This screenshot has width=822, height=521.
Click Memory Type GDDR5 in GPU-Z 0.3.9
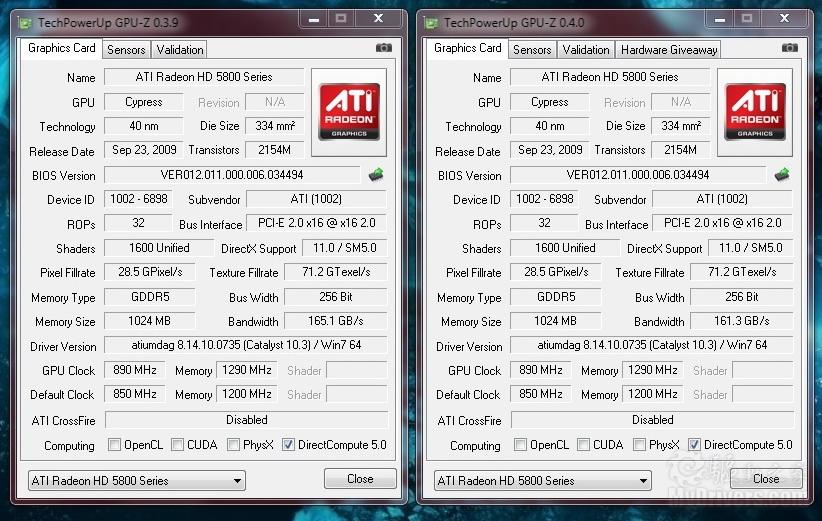[150, 297]
